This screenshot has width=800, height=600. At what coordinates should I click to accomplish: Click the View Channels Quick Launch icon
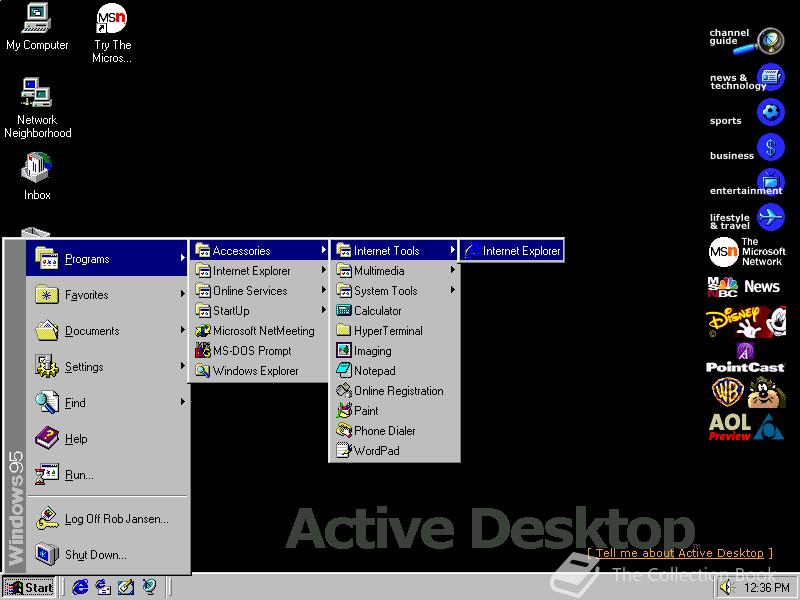pyautogui.click(x=149, y=587)
